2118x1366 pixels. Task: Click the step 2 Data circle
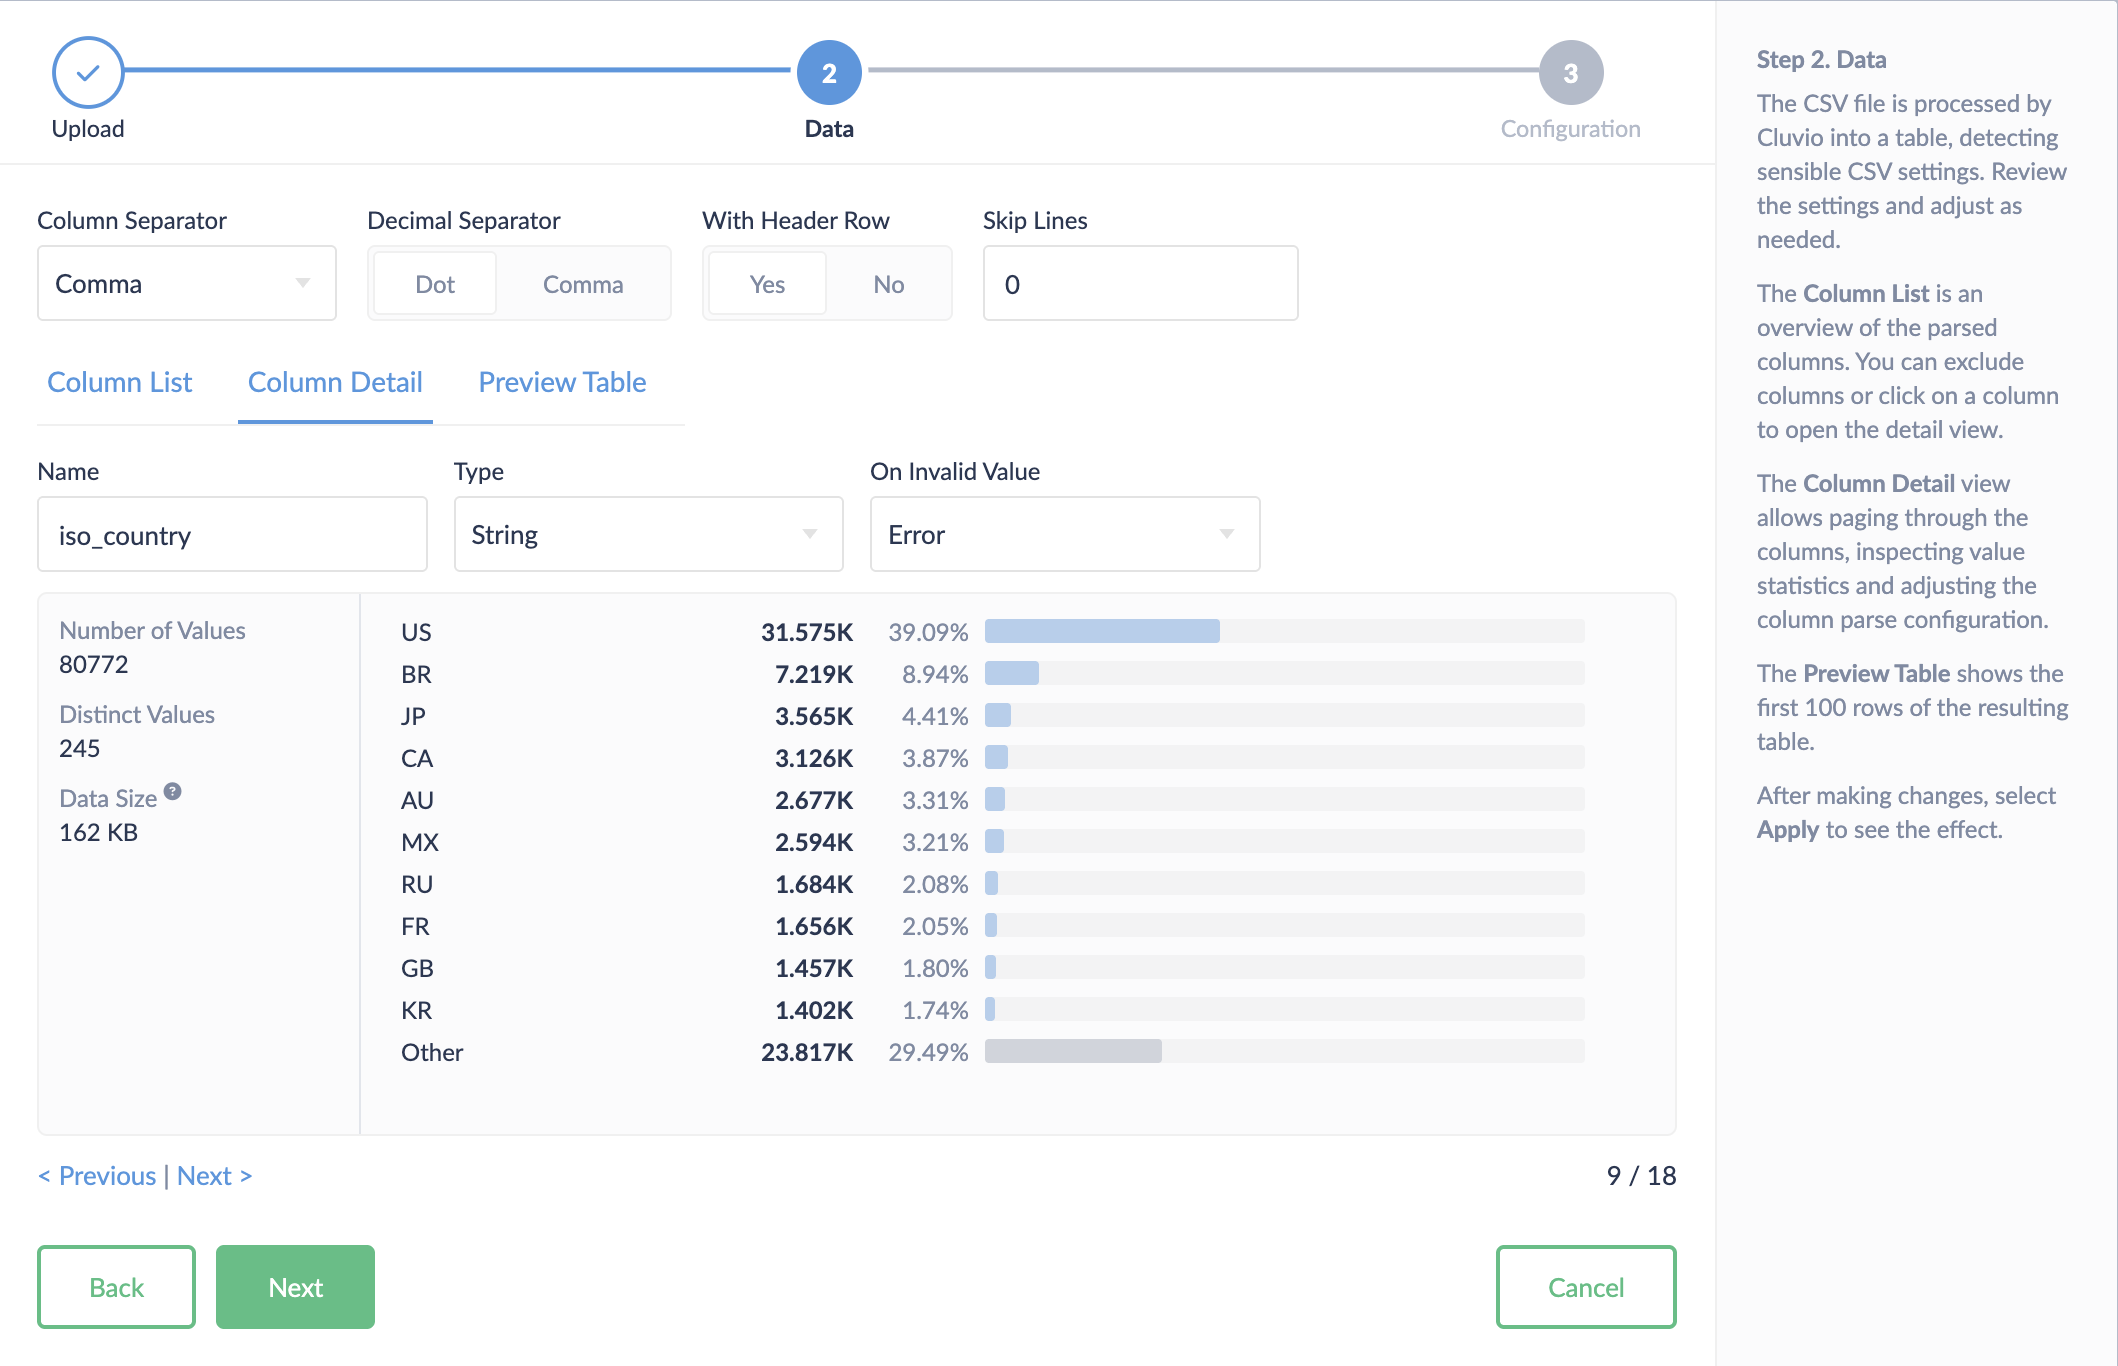coord(829,73)
